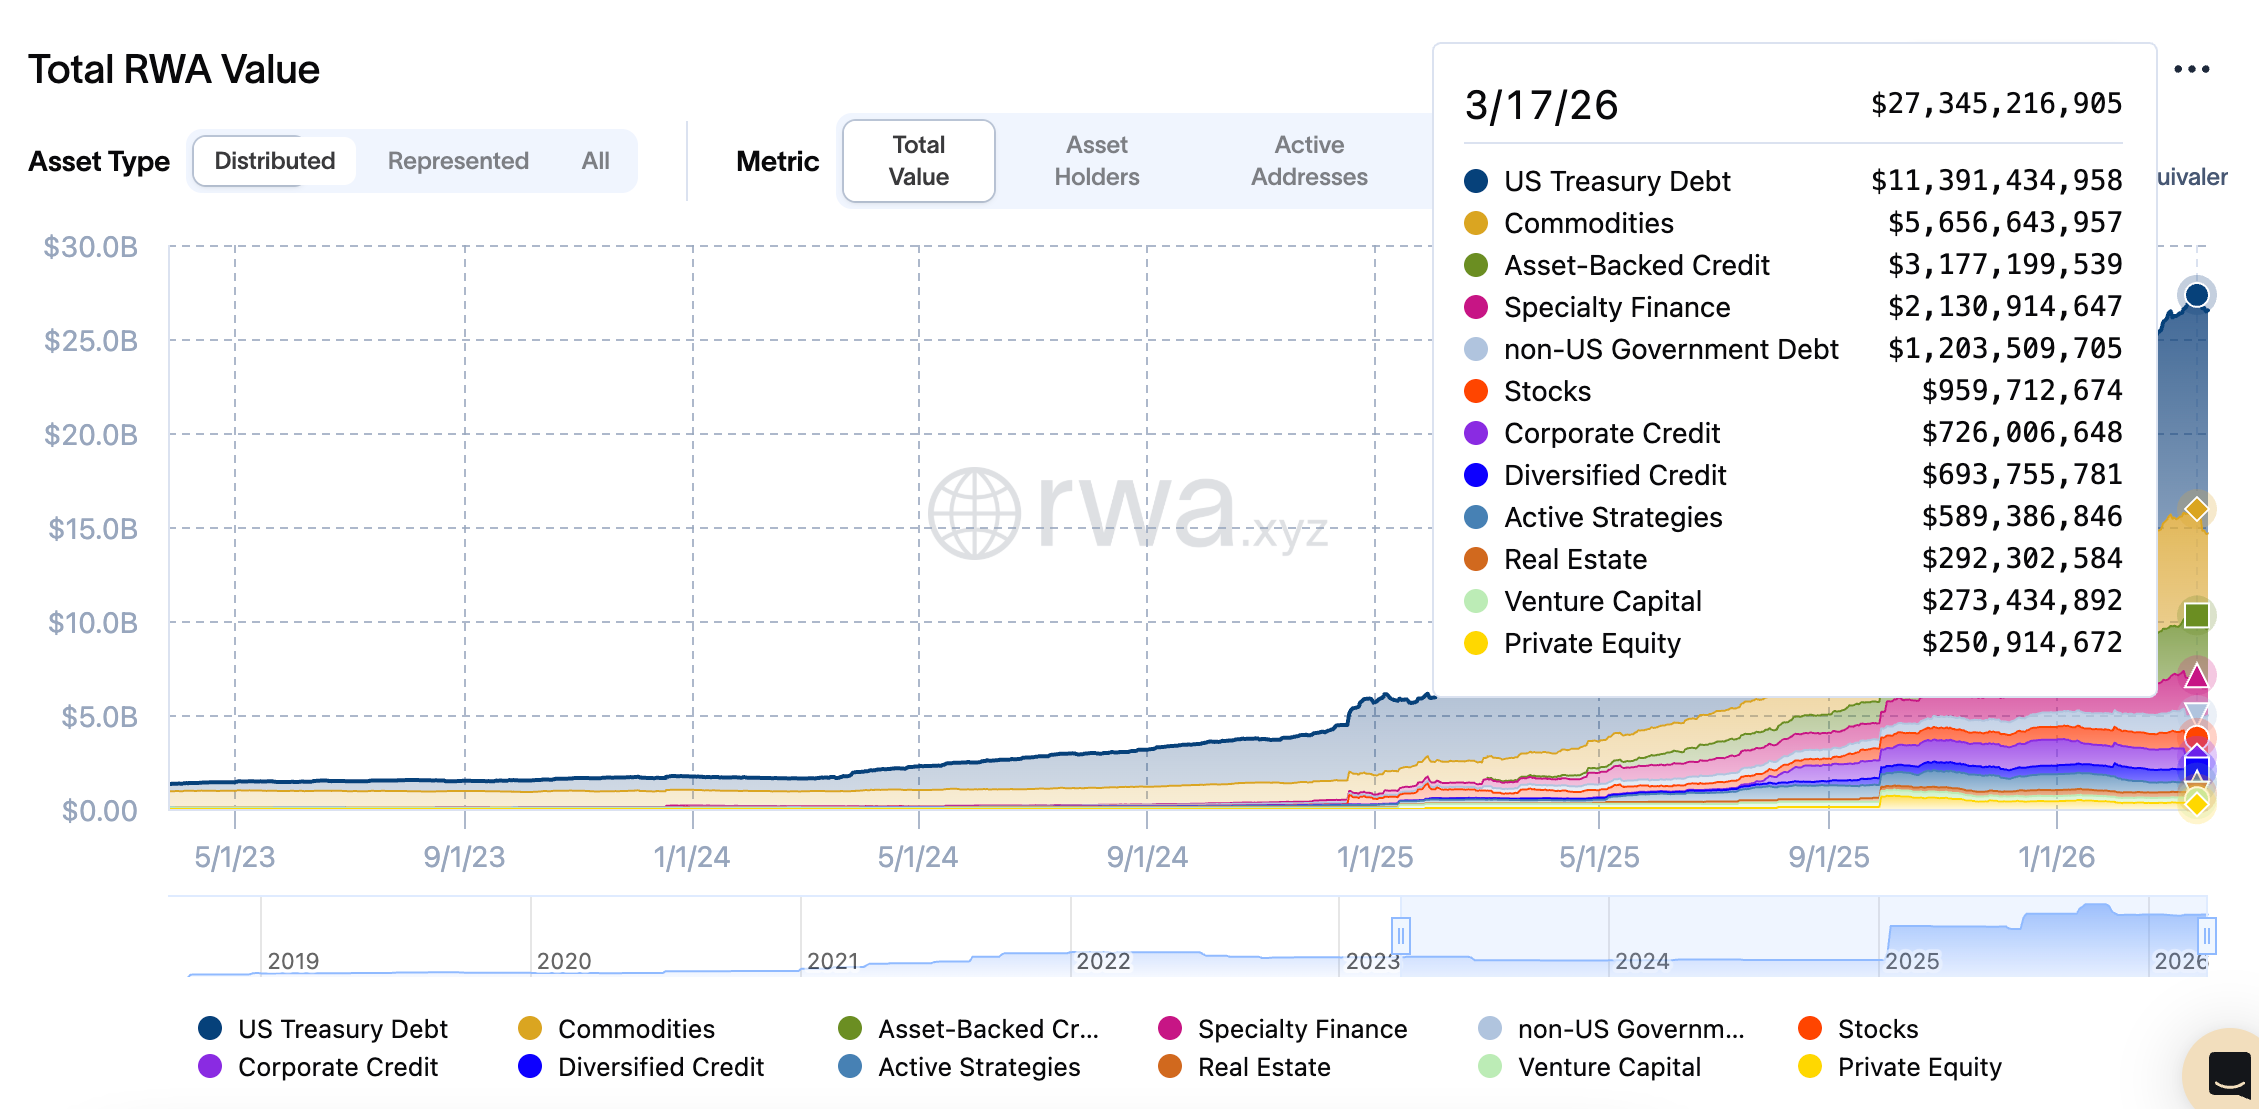Hide US Treasury Debt legend series
2260x1110 pixels.
(x=323, y=1029)
